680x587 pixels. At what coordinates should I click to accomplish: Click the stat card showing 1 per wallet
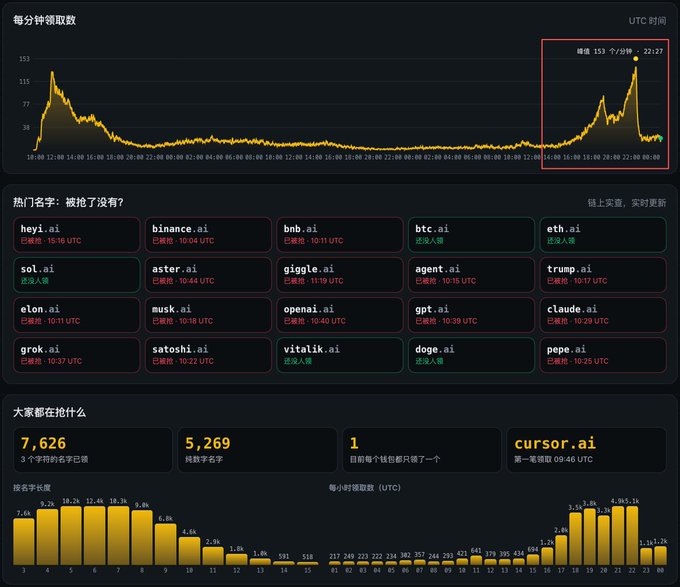click(422, 450)
